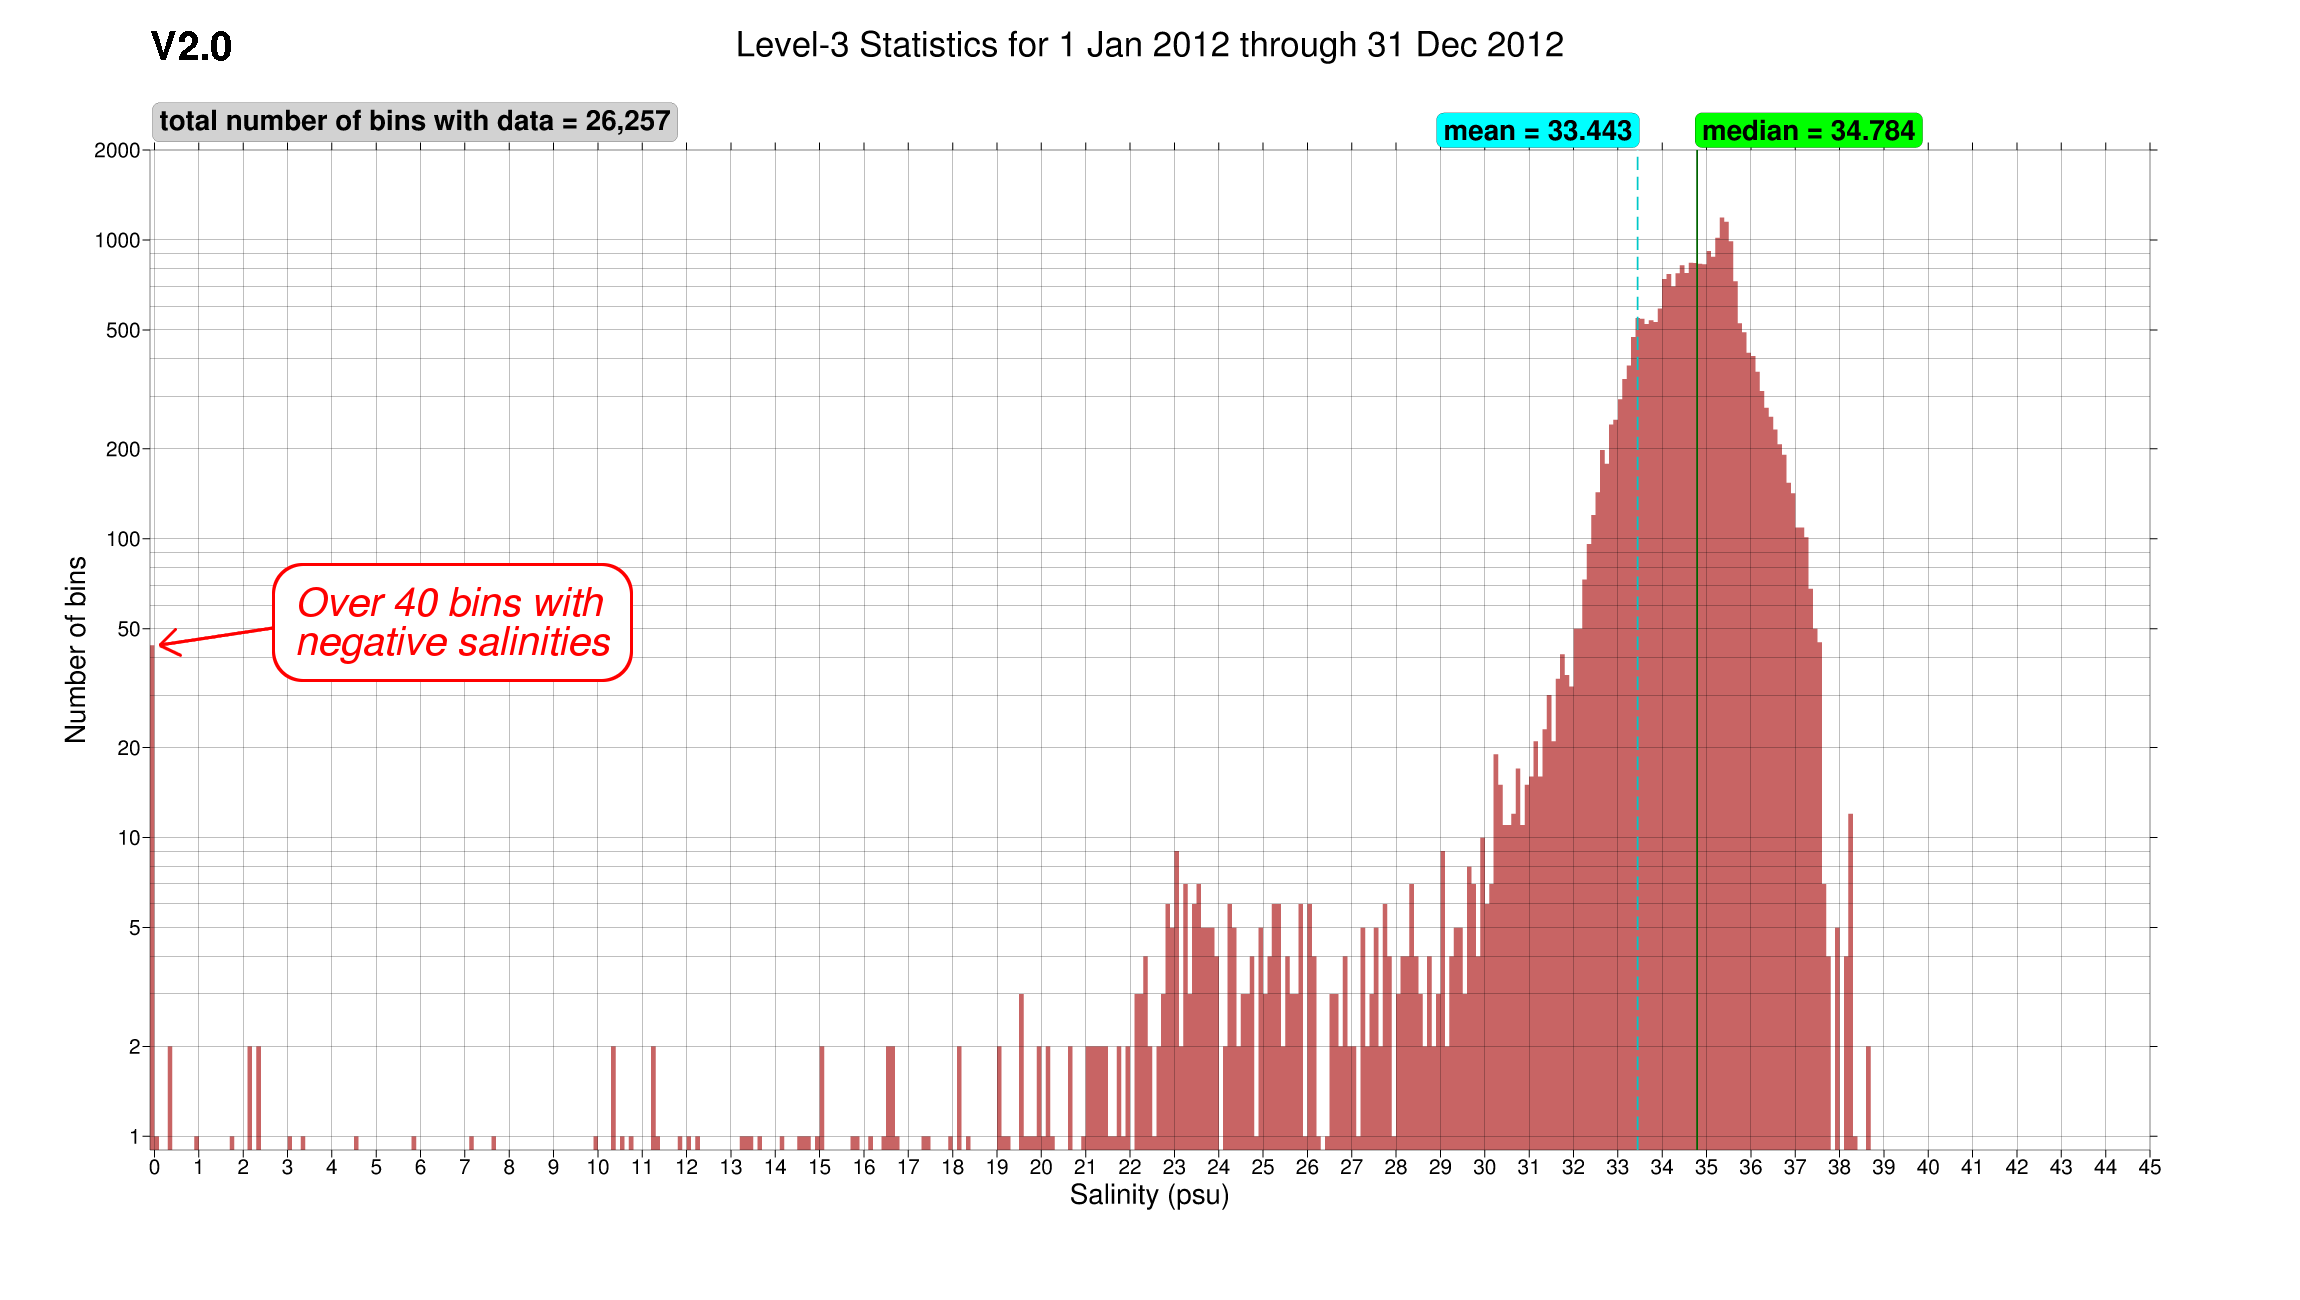Image resolution: width=2300 pixels, height=1300 pixels.
Task: Click the 'Number of bins' y-axis title
Action: pos(76,650)
